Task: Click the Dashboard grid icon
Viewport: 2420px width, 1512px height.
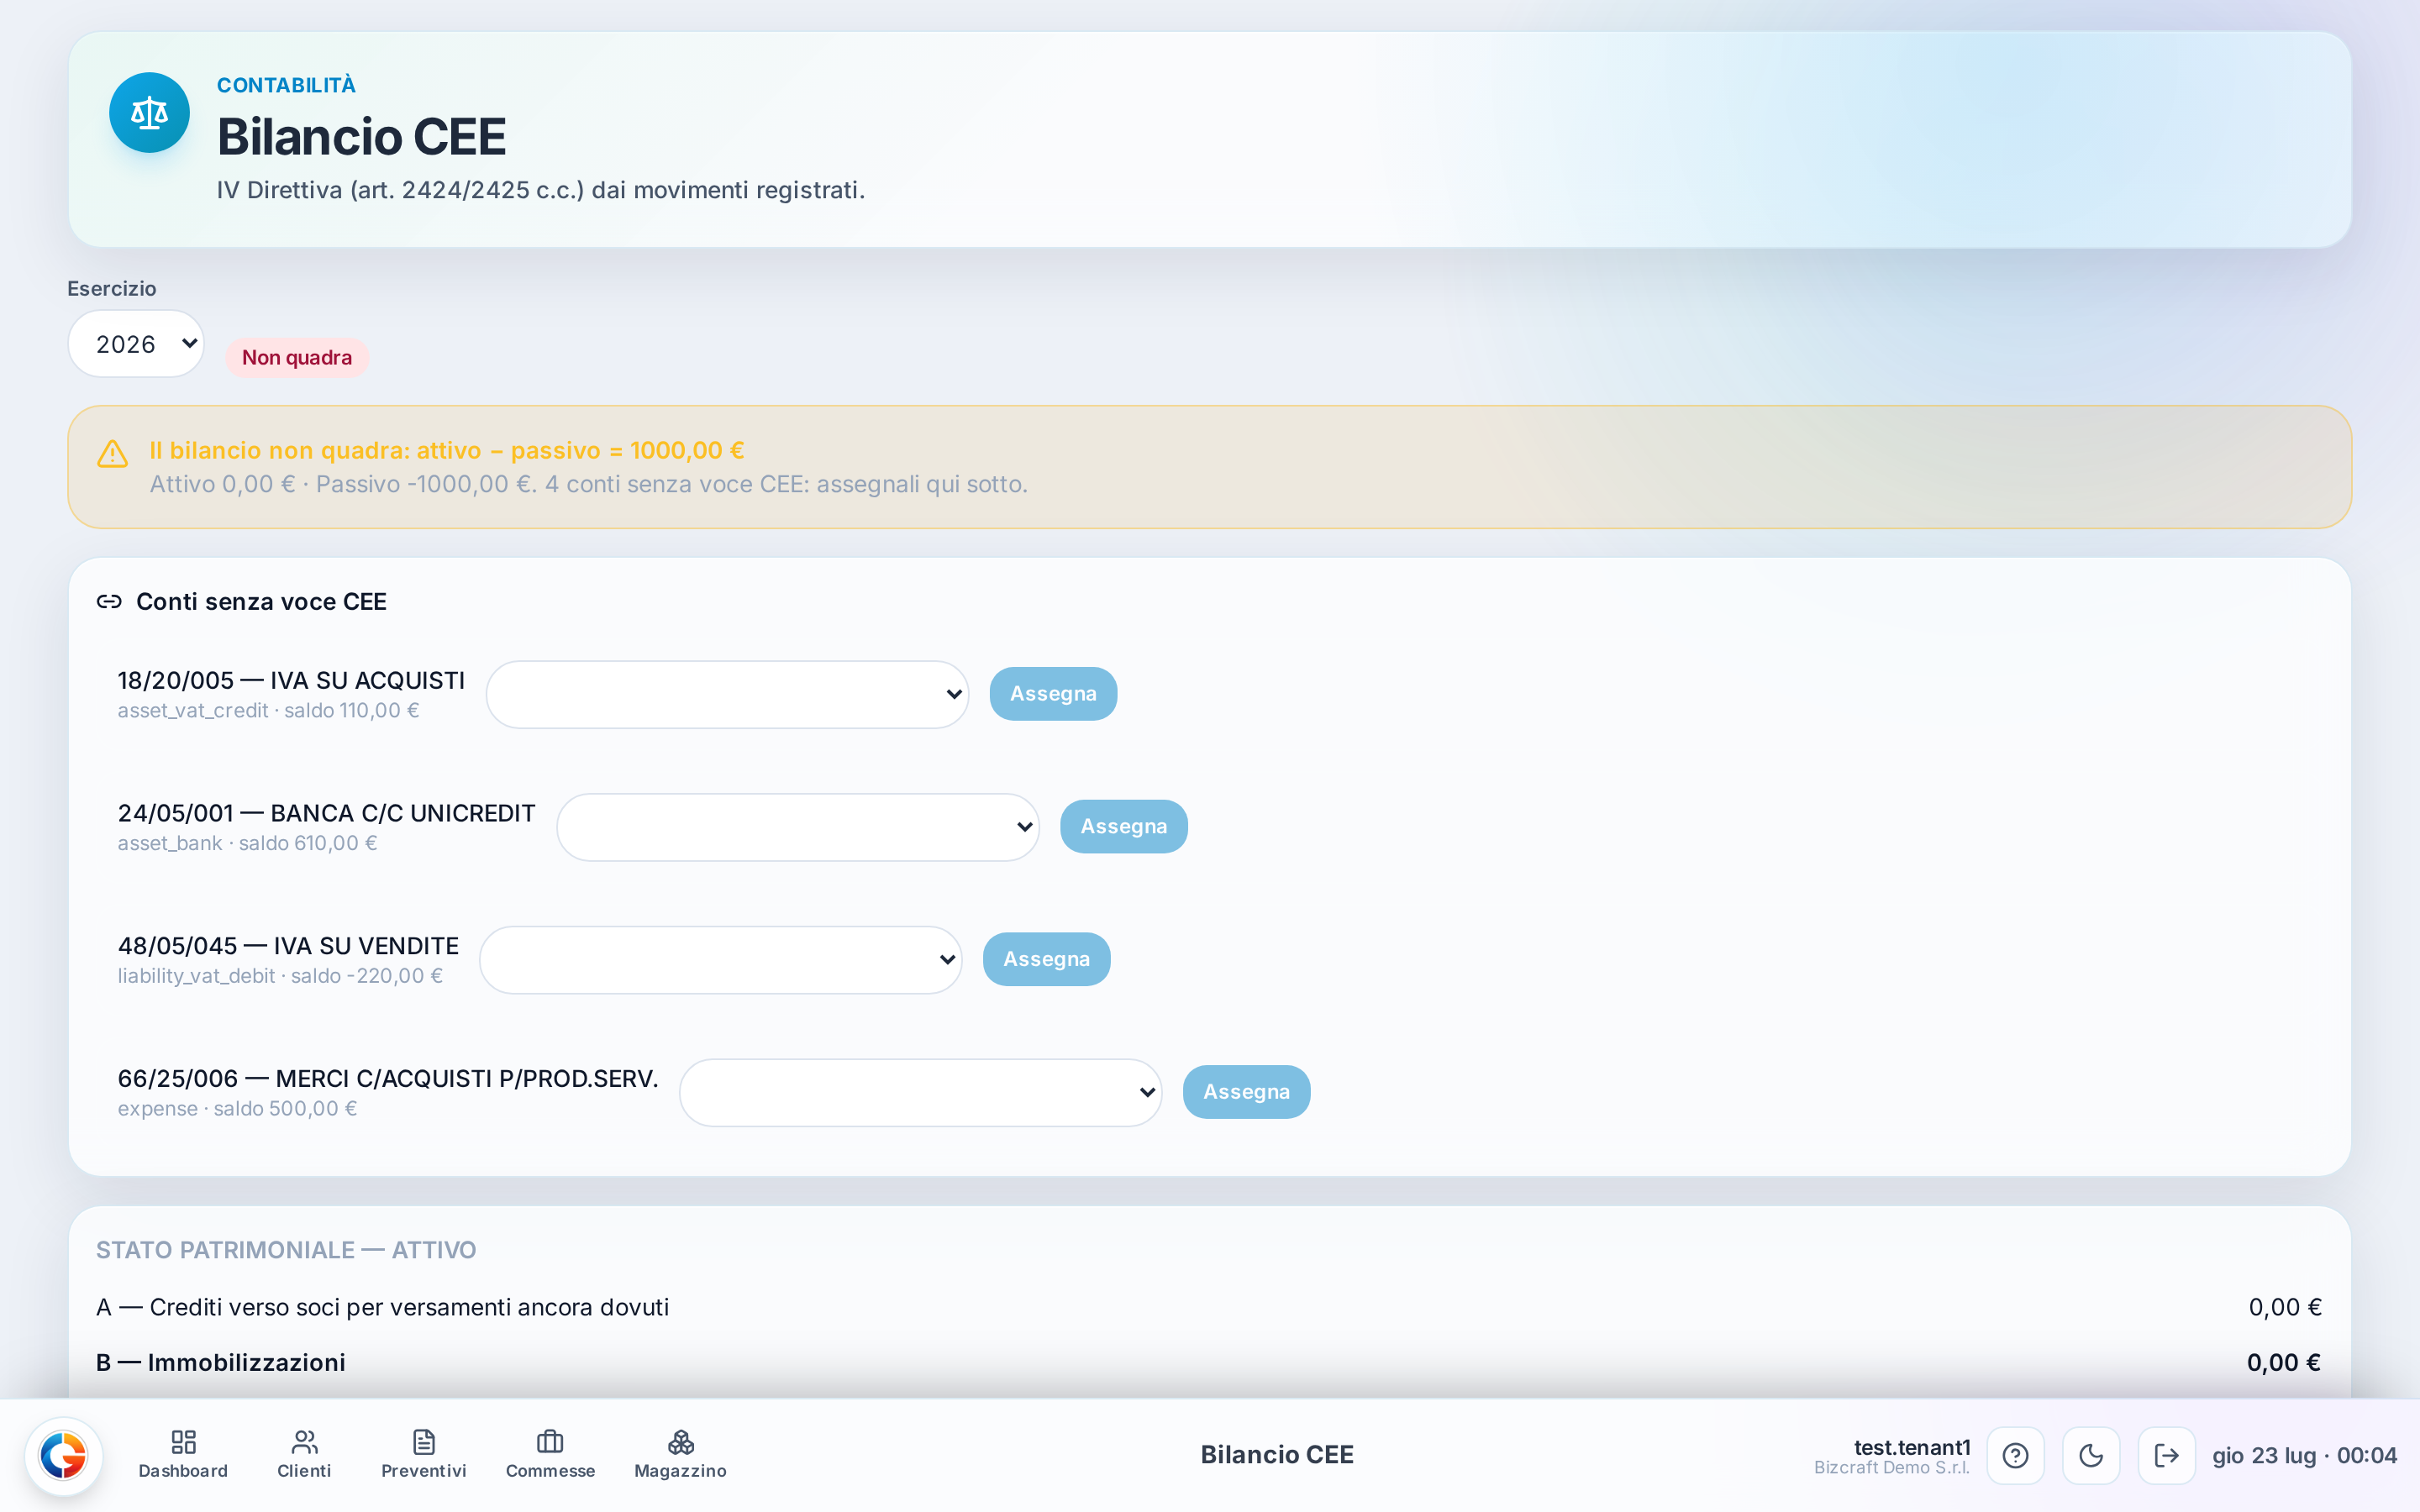Action: (x=183, y=1441)
